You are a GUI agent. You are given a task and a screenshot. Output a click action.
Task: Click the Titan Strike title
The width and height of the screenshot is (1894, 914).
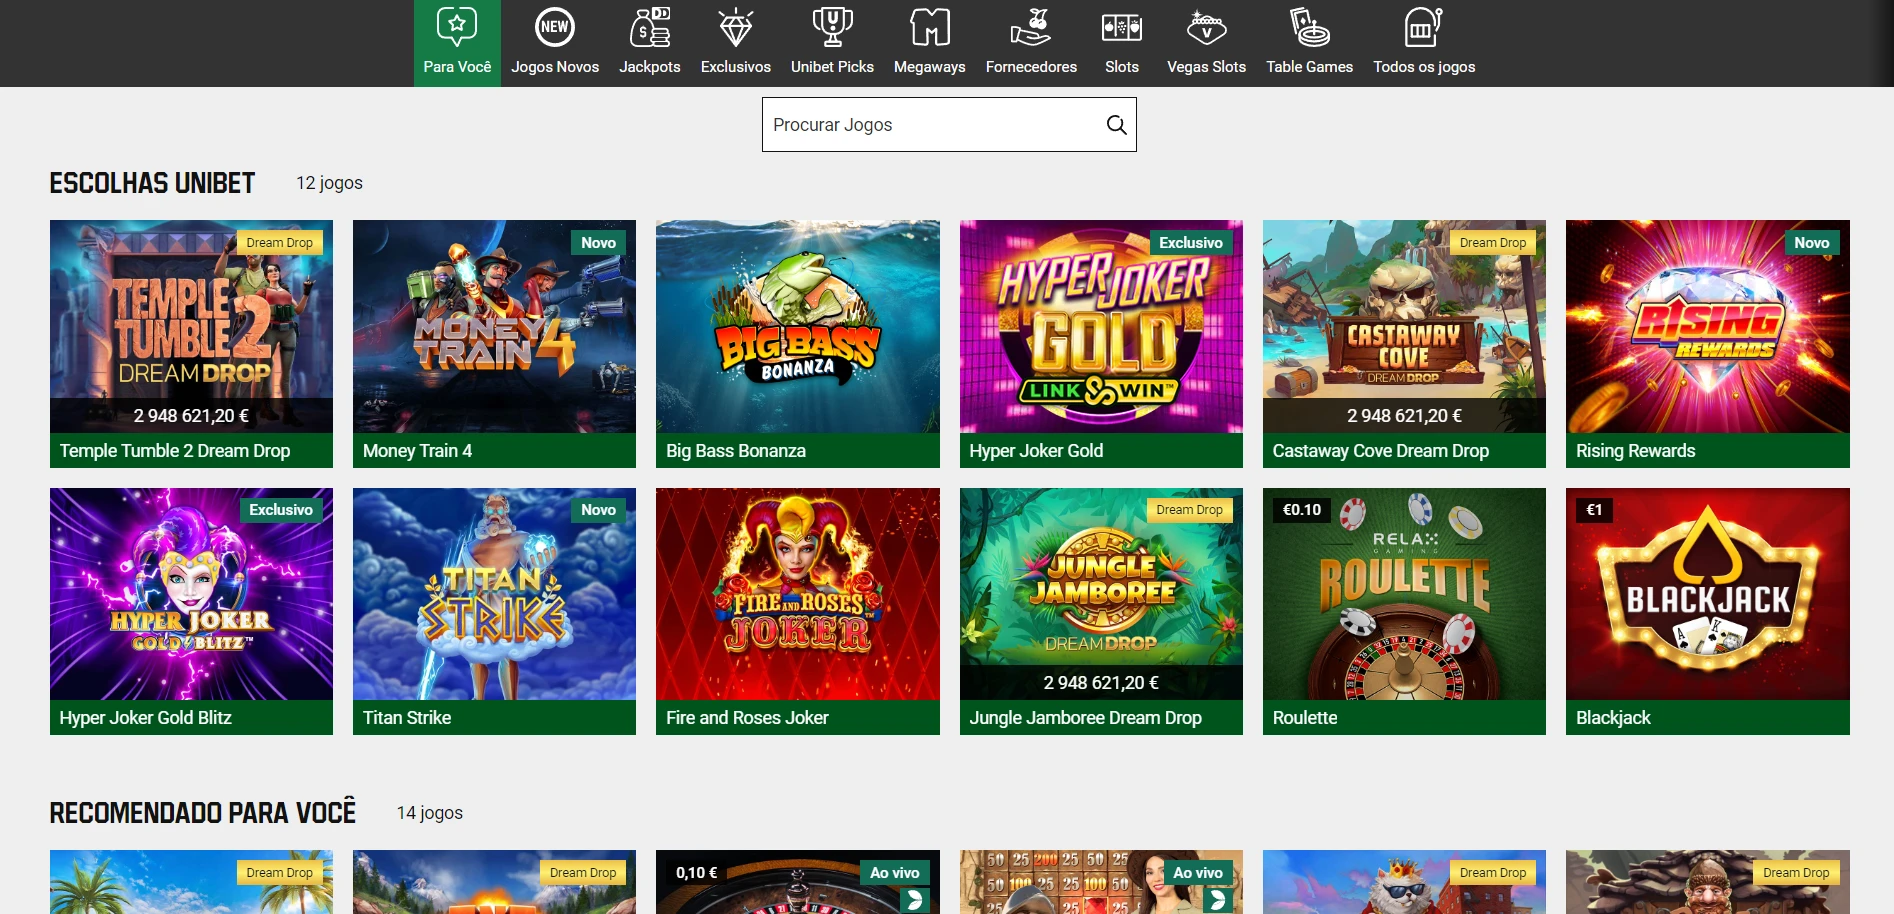coord(407,718)
